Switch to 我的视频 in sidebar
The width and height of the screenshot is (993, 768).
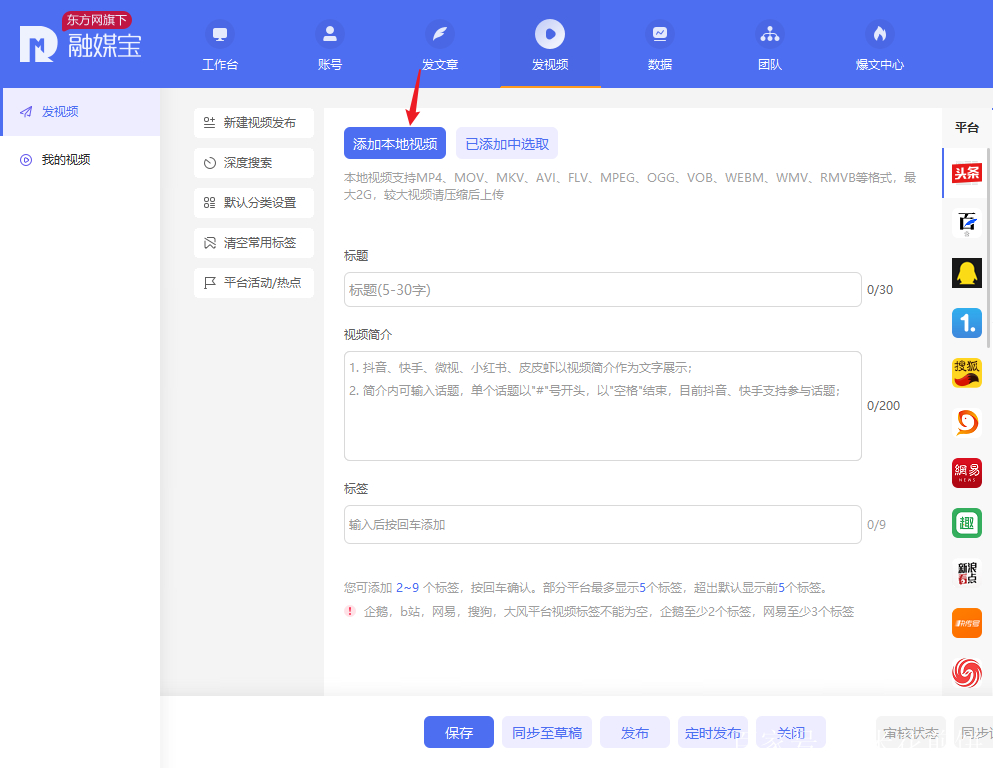60,159
